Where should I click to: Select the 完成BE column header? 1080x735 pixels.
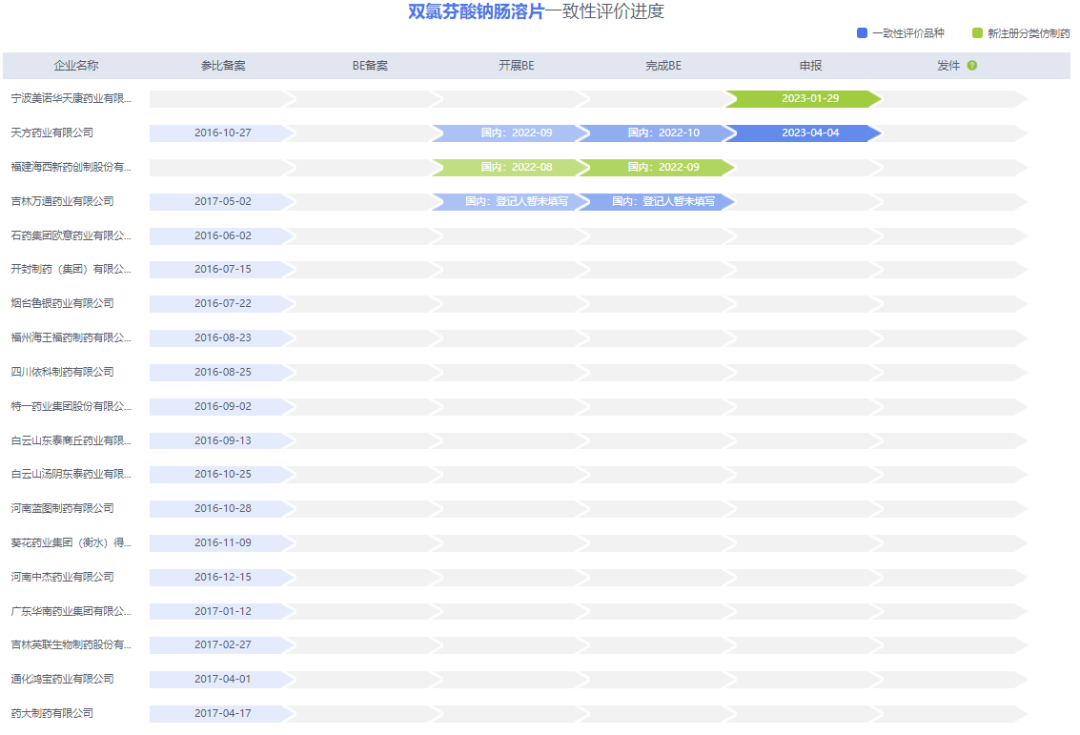pos(663,66)
